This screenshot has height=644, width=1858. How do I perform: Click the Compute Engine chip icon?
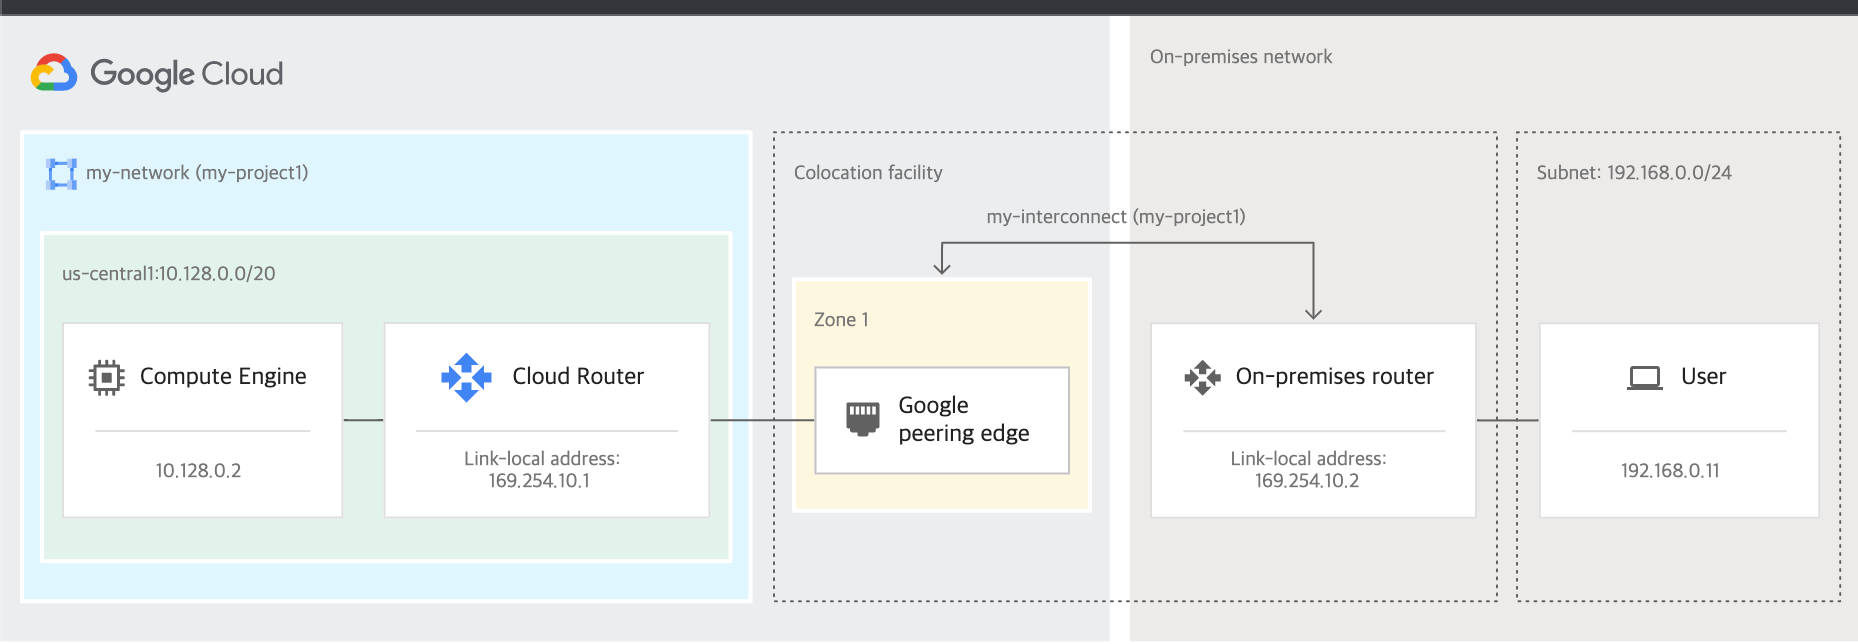[x=107, y=377]
